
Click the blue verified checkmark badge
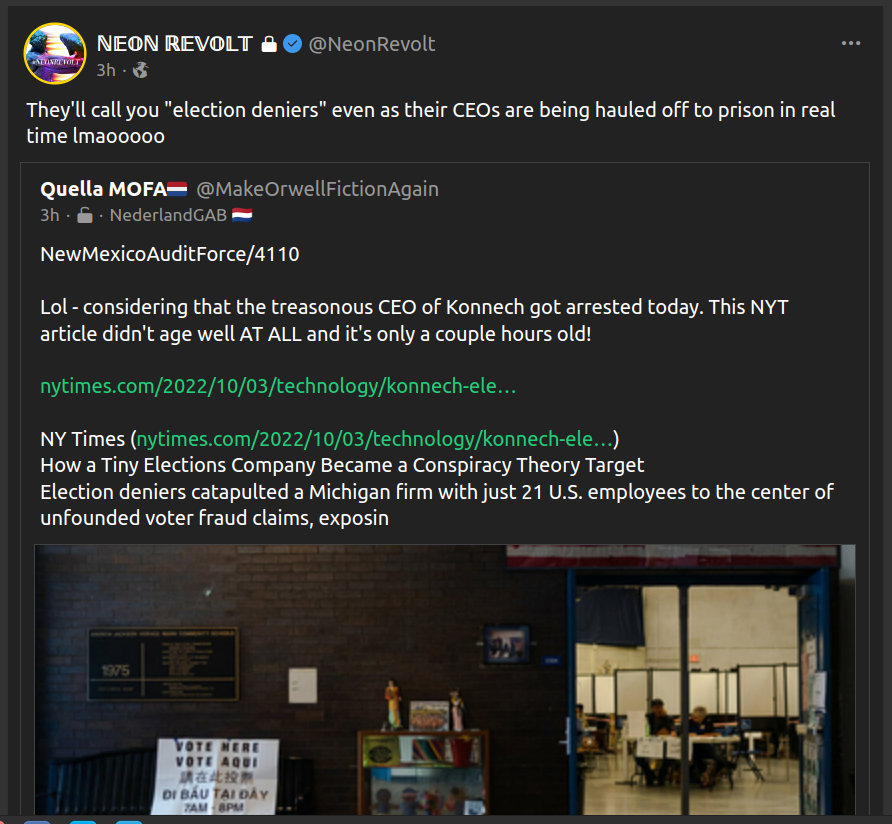coord(292,44)
